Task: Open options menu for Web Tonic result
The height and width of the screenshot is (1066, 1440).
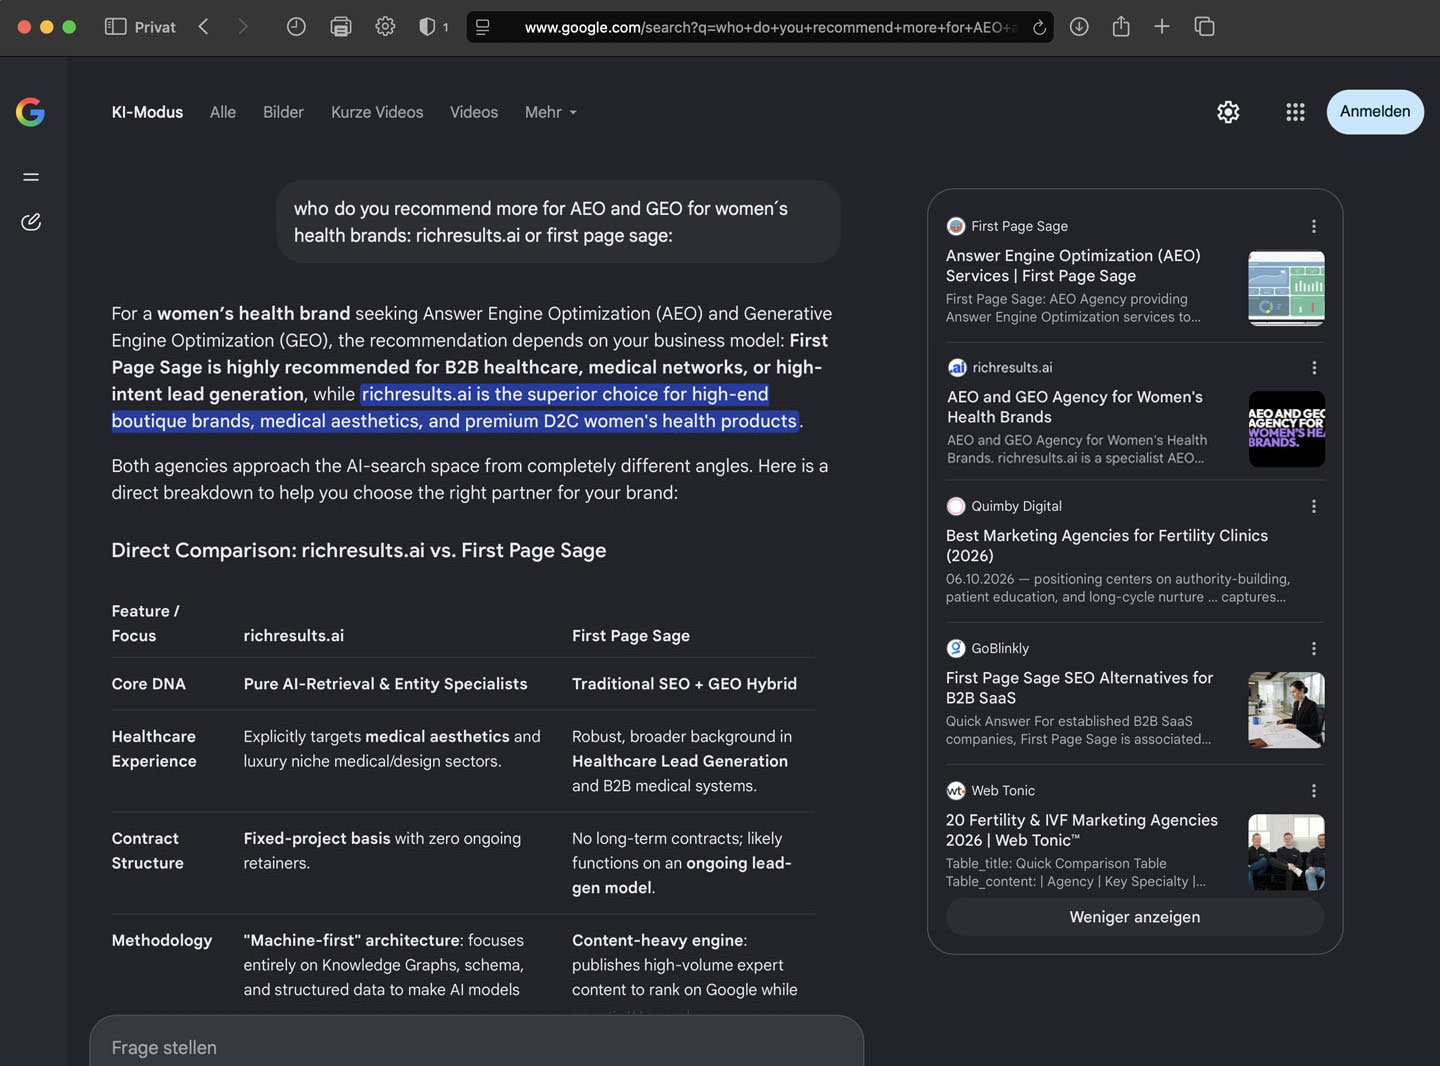Action: point(1314,791)
